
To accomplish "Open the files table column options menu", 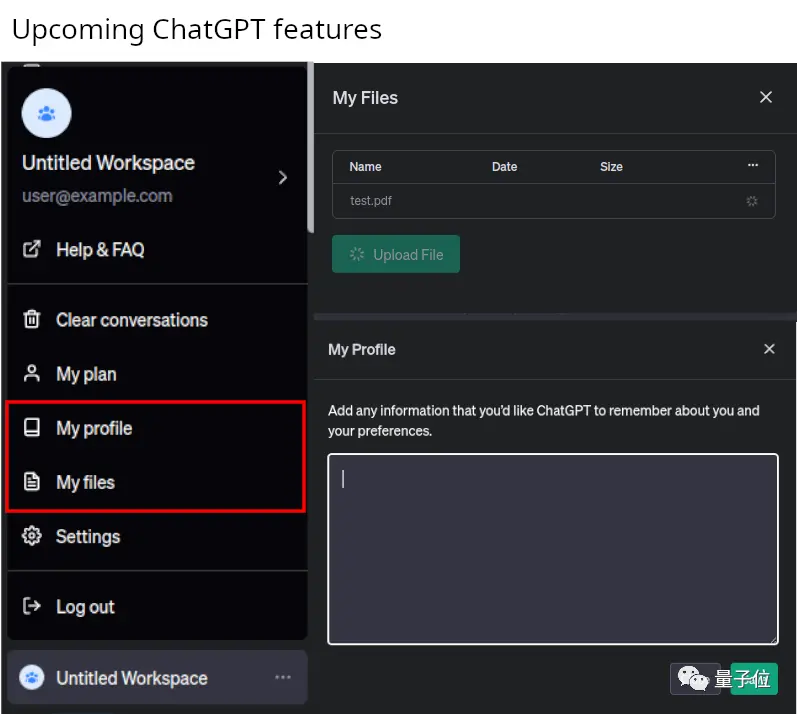I will pyautogui.click(x=753, y=166).
